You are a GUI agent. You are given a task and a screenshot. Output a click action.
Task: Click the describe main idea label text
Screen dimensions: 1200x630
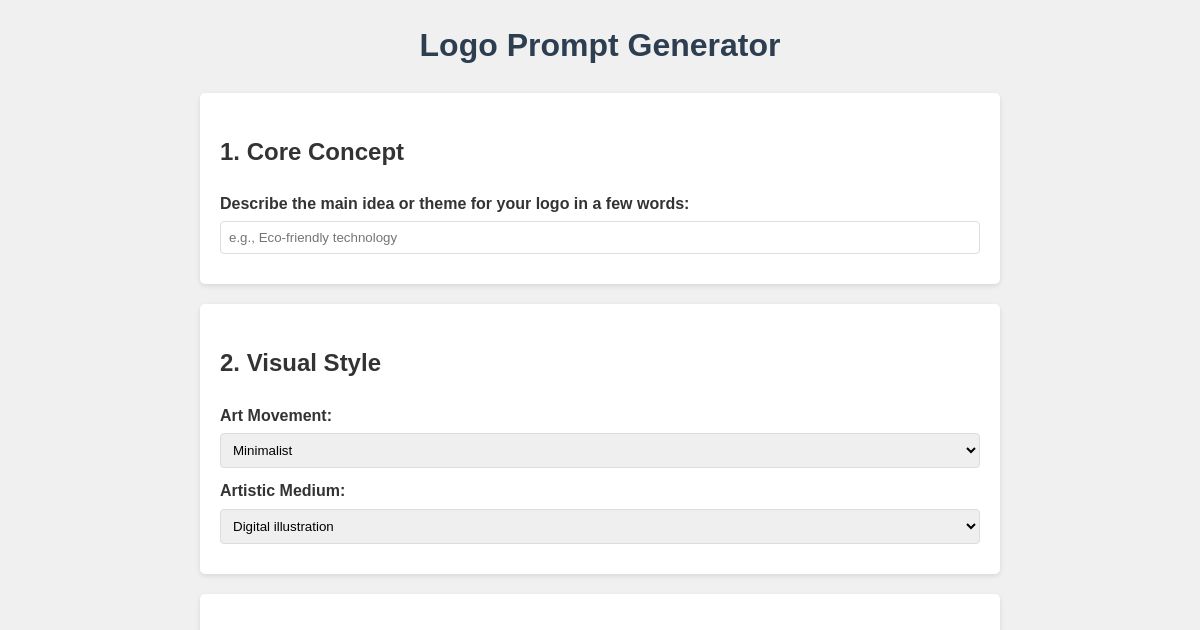[455, 204]
